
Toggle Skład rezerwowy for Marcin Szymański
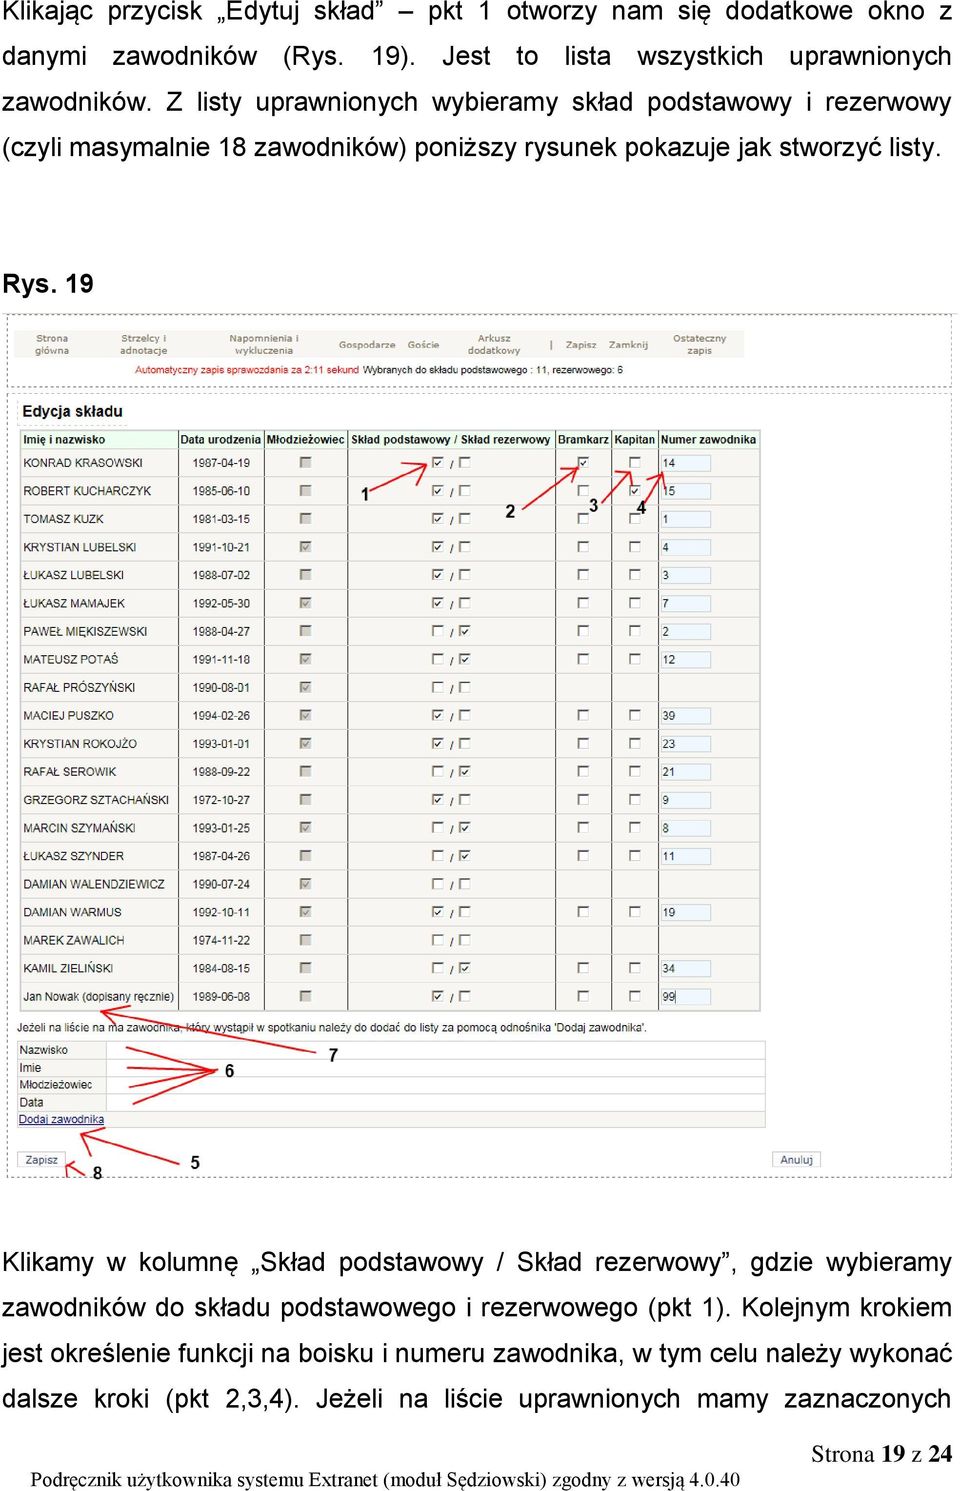coord(465,827)
